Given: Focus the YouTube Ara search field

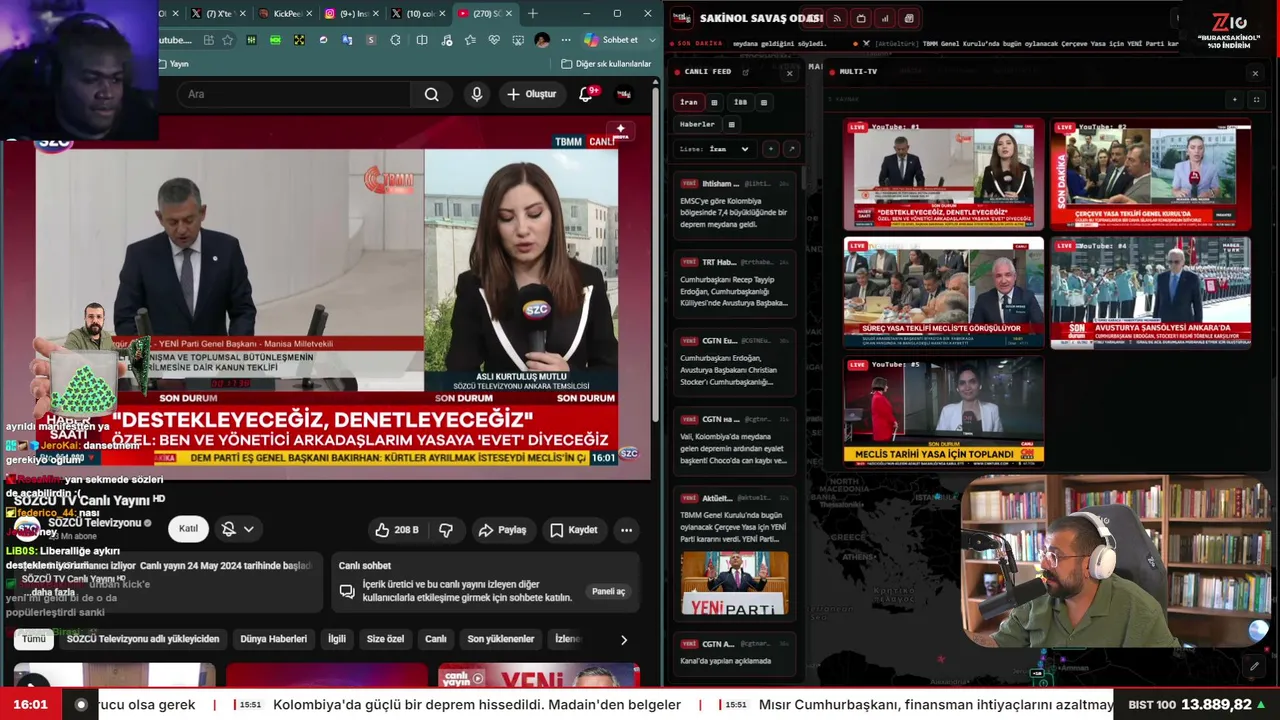Looking at the screenshot, I should tap(295, 94).
